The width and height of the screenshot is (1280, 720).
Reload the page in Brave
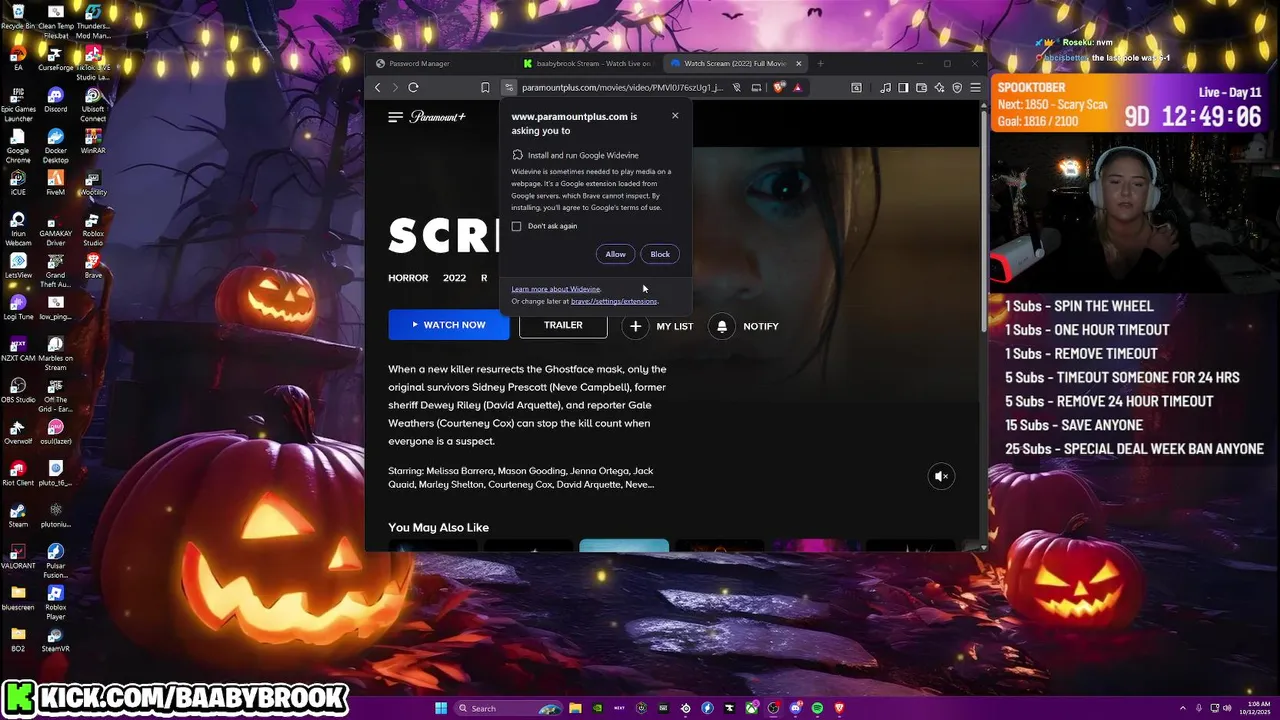pos(413,88)
